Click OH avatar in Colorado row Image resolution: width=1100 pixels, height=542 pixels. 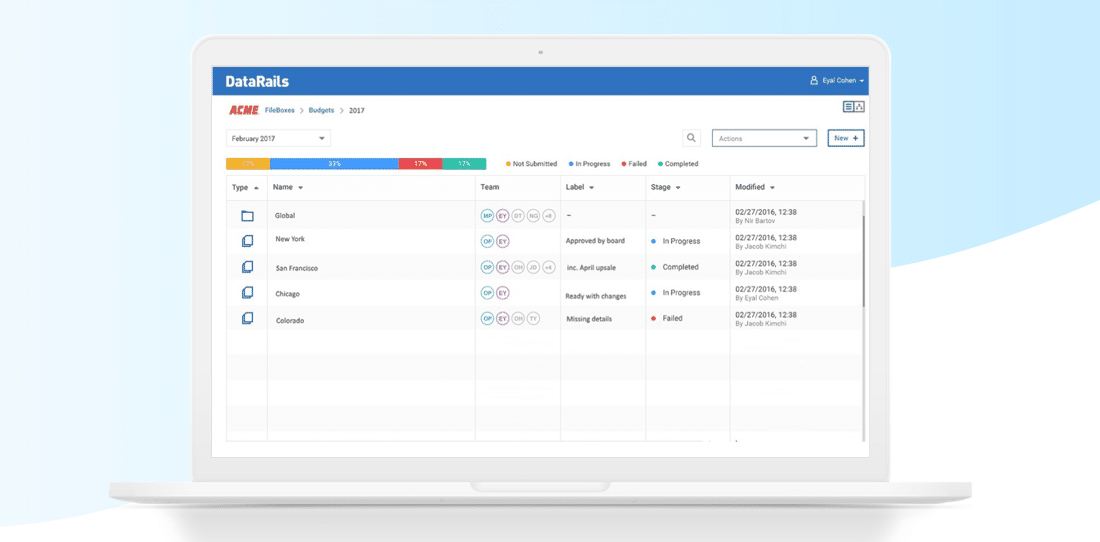(x=518, y=318)
